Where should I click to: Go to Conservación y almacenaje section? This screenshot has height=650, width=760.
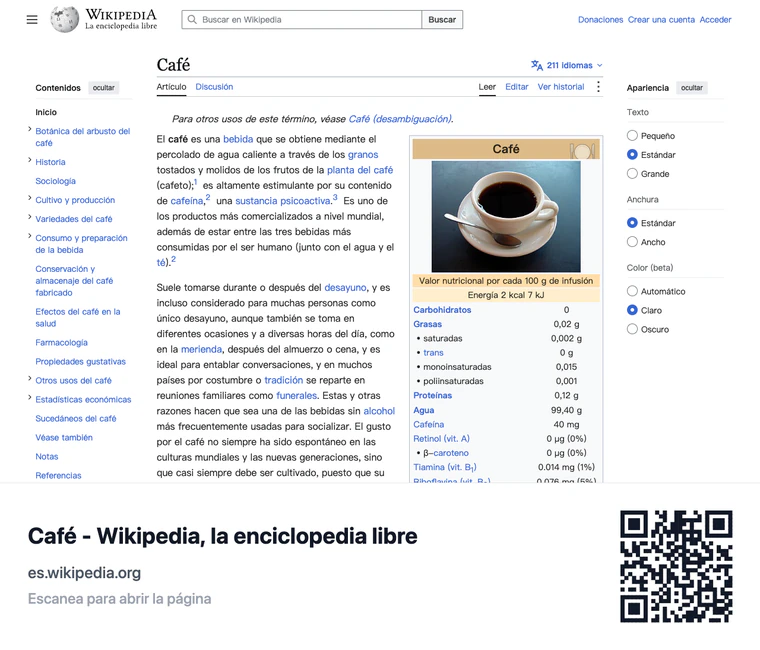pos(74,281)
